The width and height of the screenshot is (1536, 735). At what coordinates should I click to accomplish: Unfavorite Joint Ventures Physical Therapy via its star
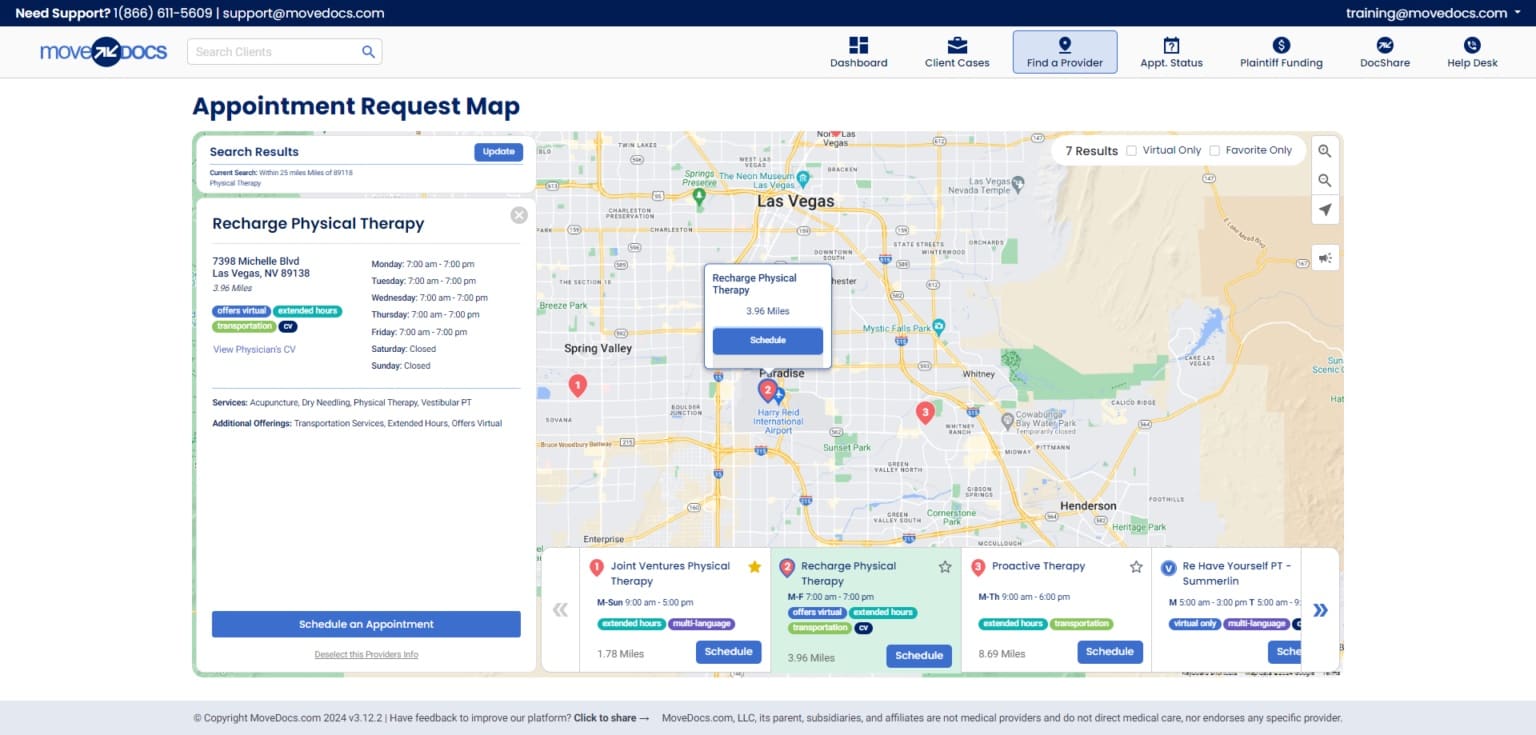(x=754, y=566)
